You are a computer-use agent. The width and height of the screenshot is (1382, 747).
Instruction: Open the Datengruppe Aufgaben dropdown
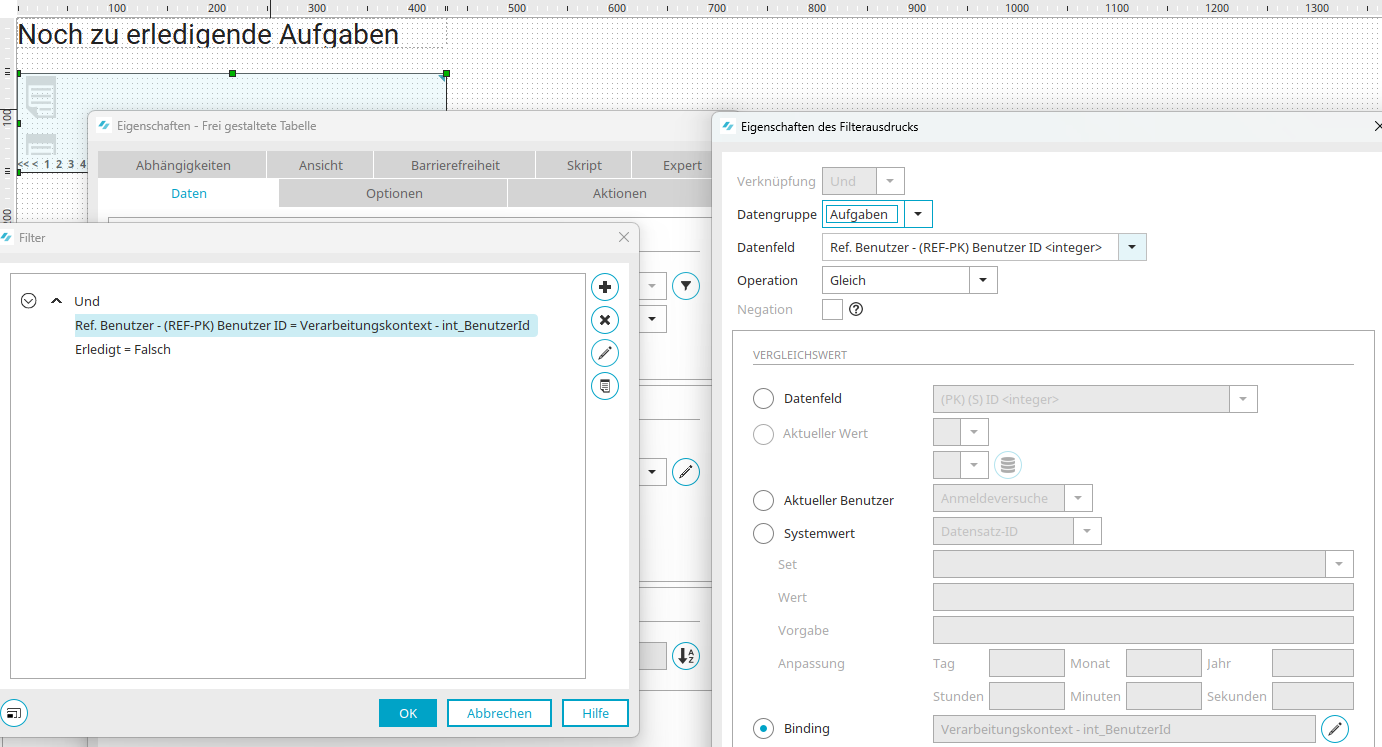pos(918,214)
